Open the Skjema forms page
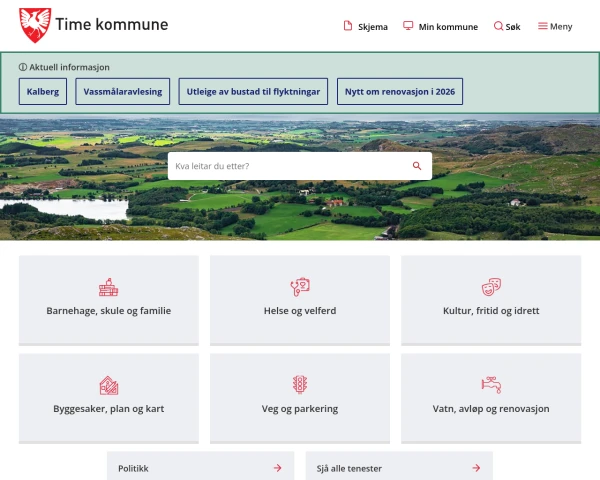 coord(365,27)
